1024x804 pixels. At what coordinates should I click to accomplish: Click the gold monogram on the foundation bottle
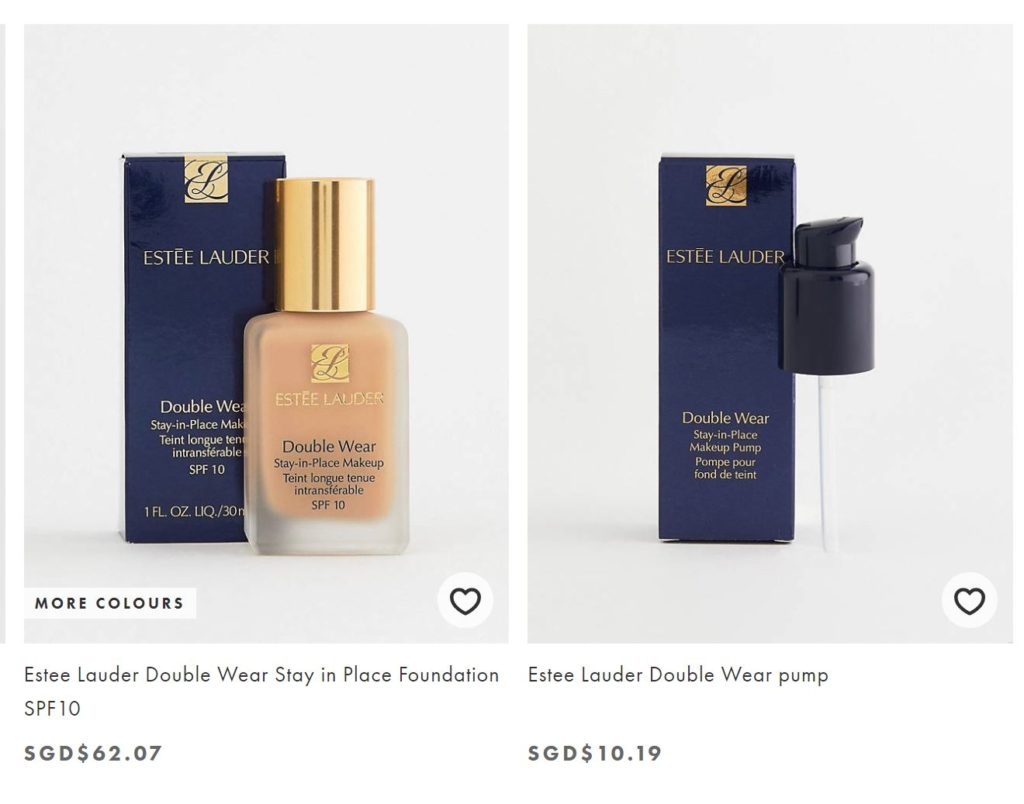pyautogui.click(x=330, y=363)
